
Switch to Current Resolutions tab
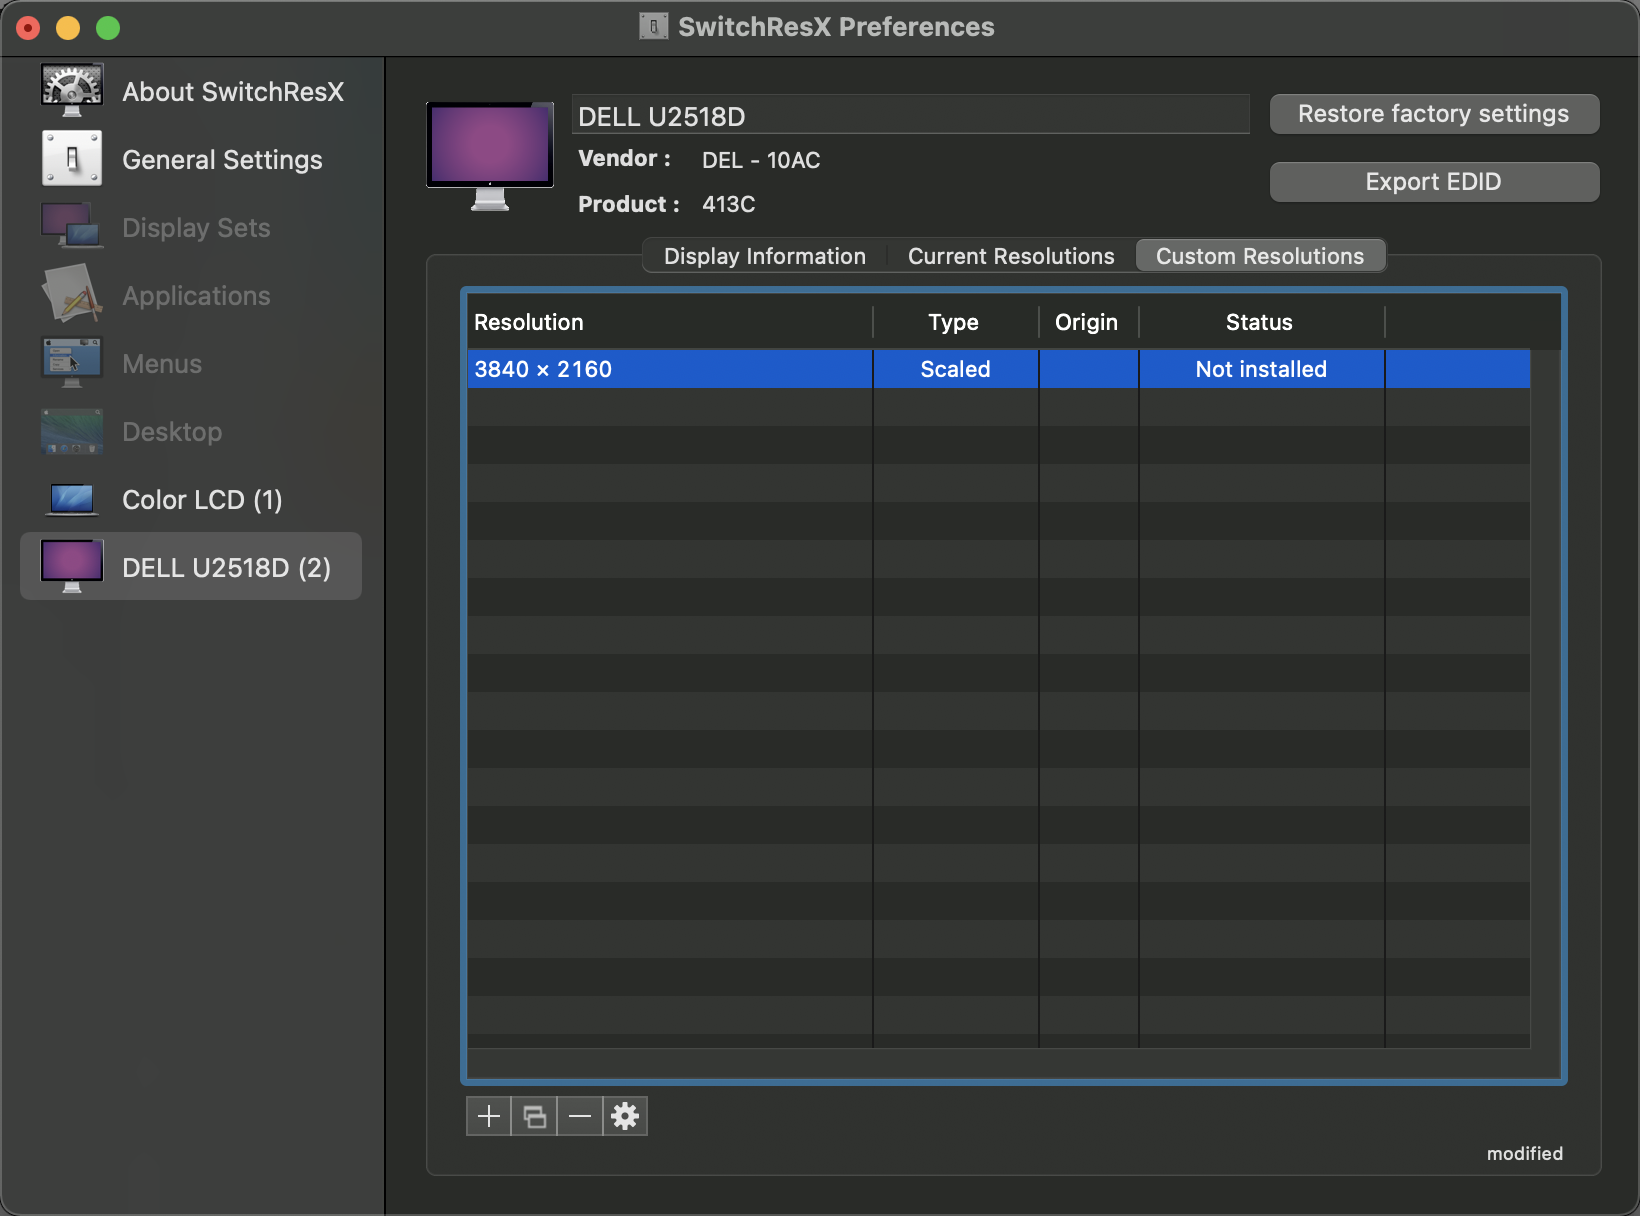(1011, 256)
